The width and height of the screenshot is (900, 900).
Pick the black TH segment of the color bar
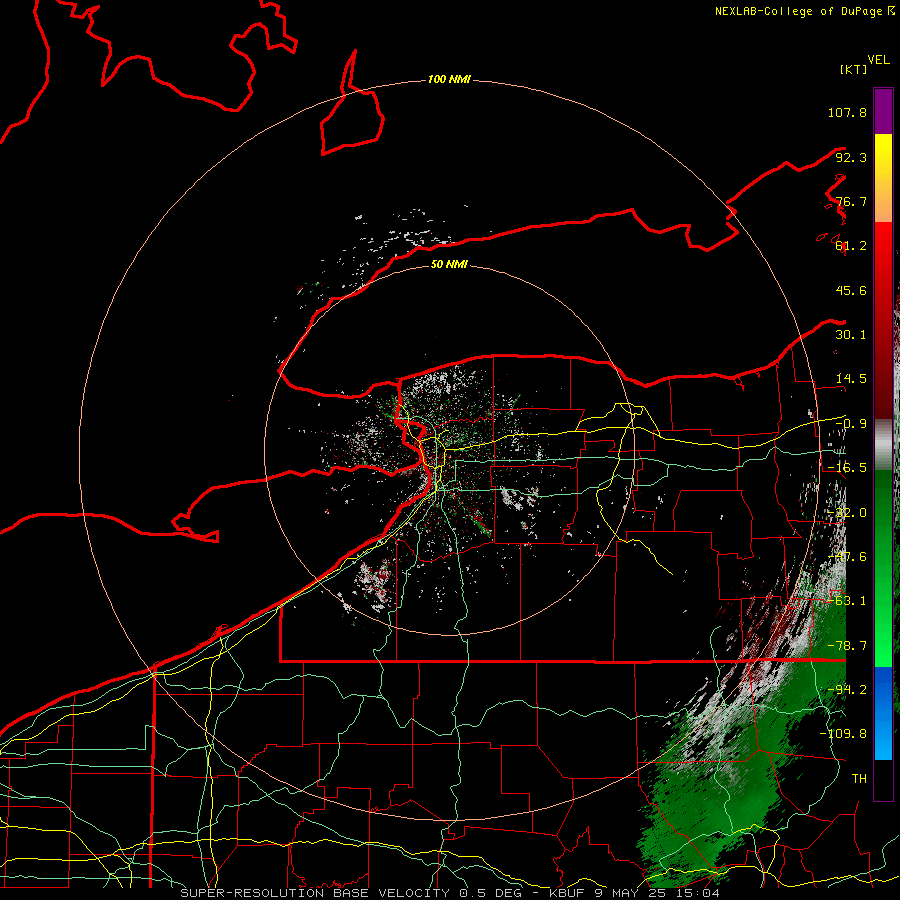[883, 779]
